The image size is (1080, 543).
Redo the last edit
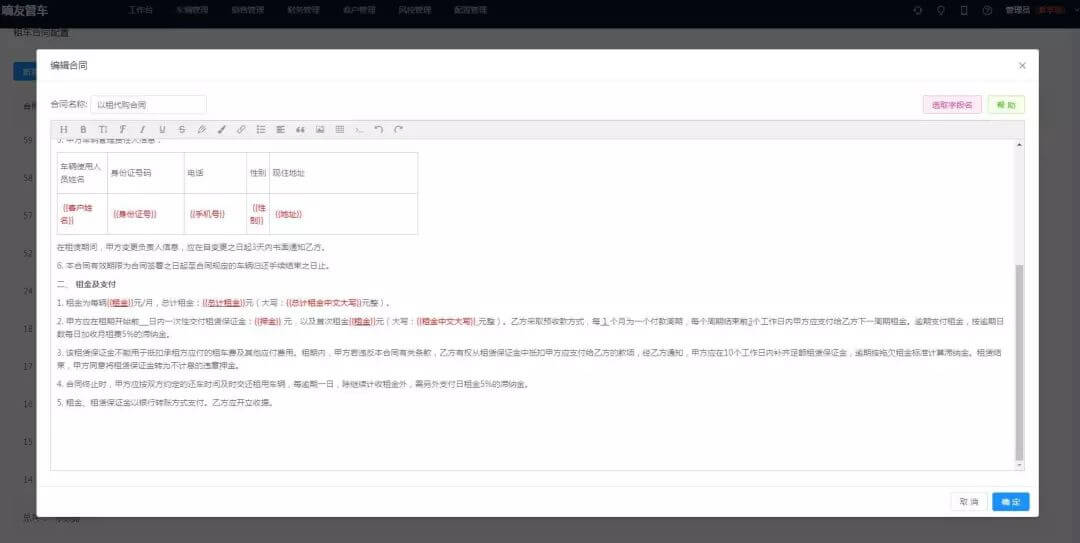point(398,129)
